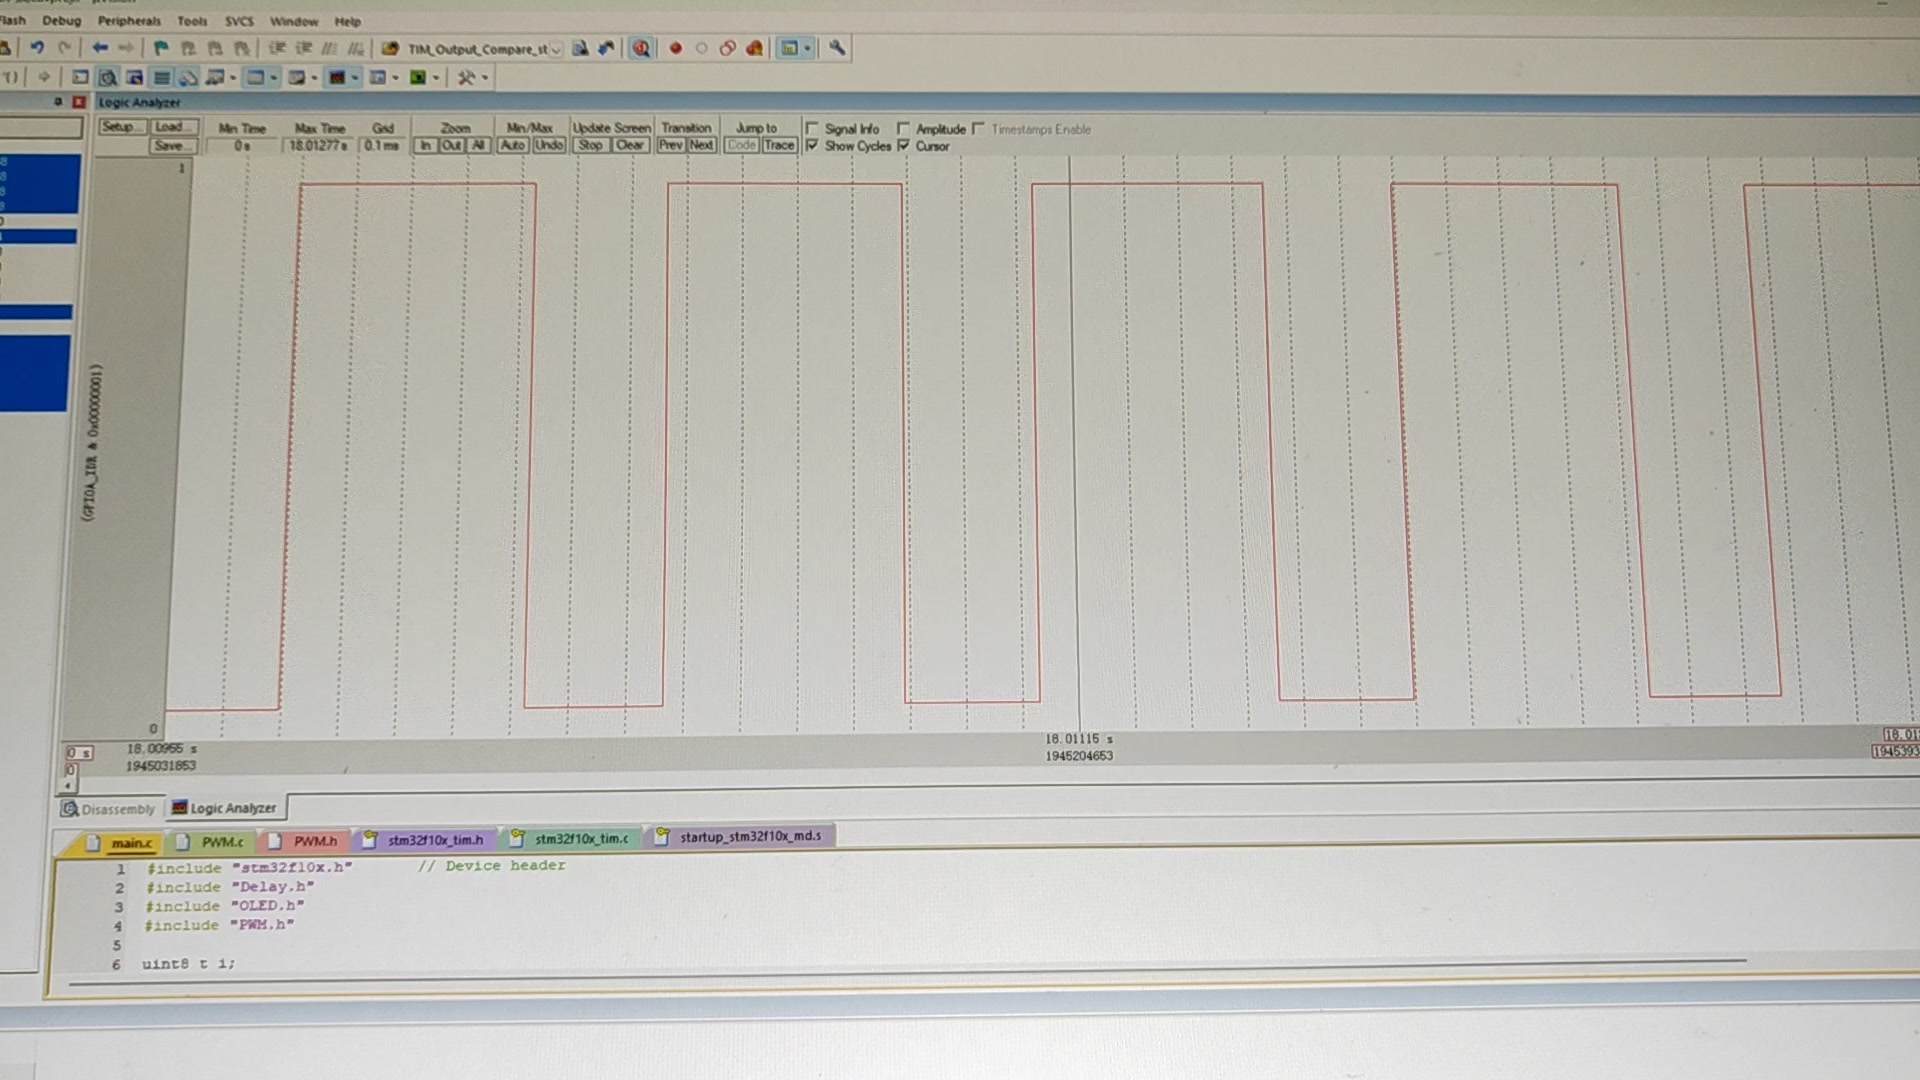Click the Kill All Breakpoints icon
The height and width of the screenshot is (1080, 1920).
(754, 48)
